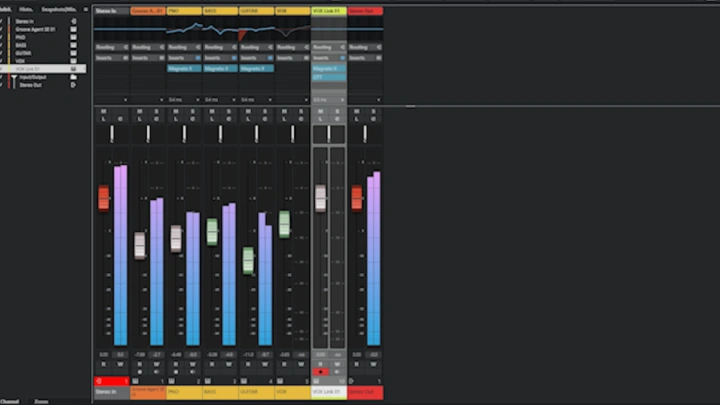Expand Routing section on VOX channel

(292, 47)
